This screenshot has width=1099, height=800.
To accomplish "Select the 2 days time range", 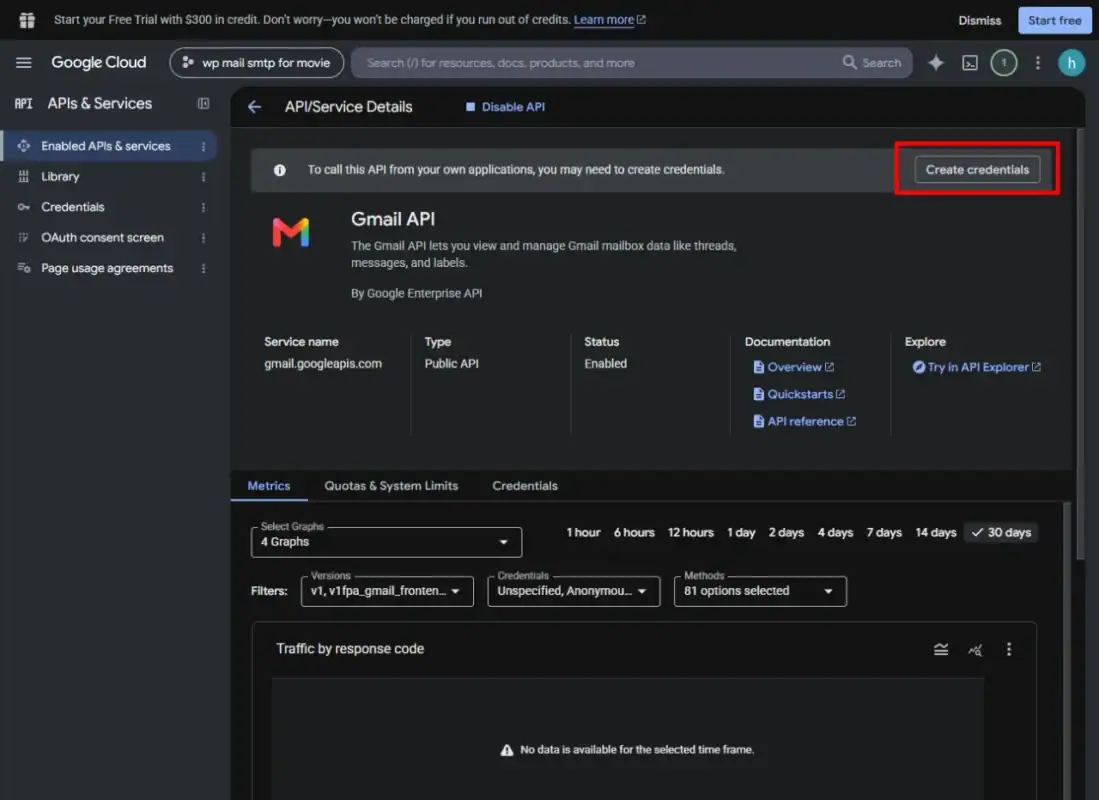I will pos(786,533).
